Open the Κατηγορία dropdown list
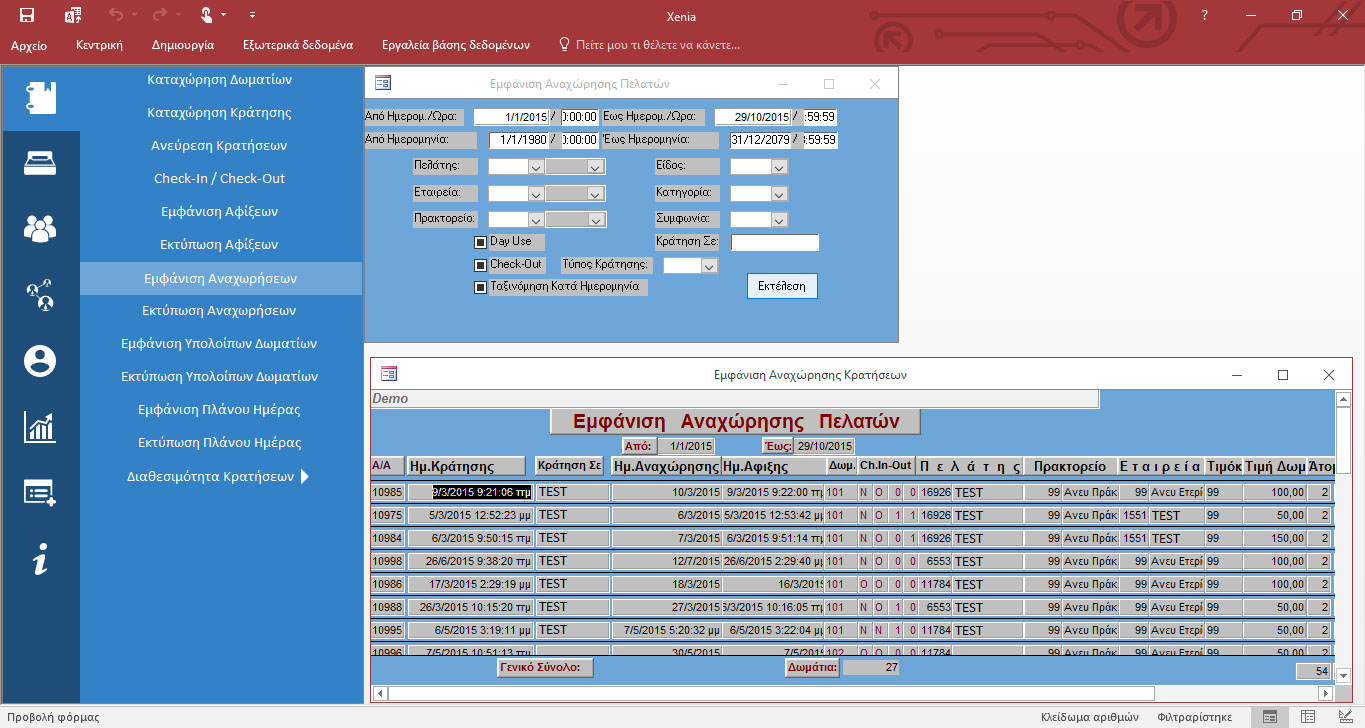Screen dimensions: 1365x728 click(x=779, y=194)
